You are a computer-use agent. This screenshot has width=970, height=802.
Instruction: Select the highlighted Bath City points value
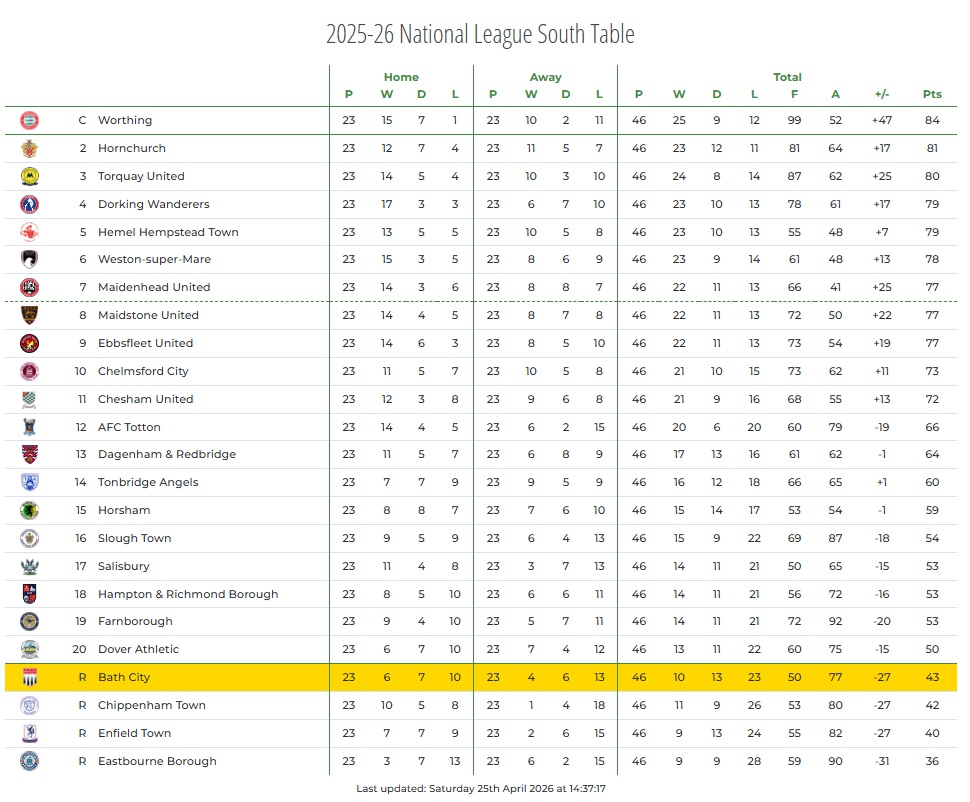932,677
